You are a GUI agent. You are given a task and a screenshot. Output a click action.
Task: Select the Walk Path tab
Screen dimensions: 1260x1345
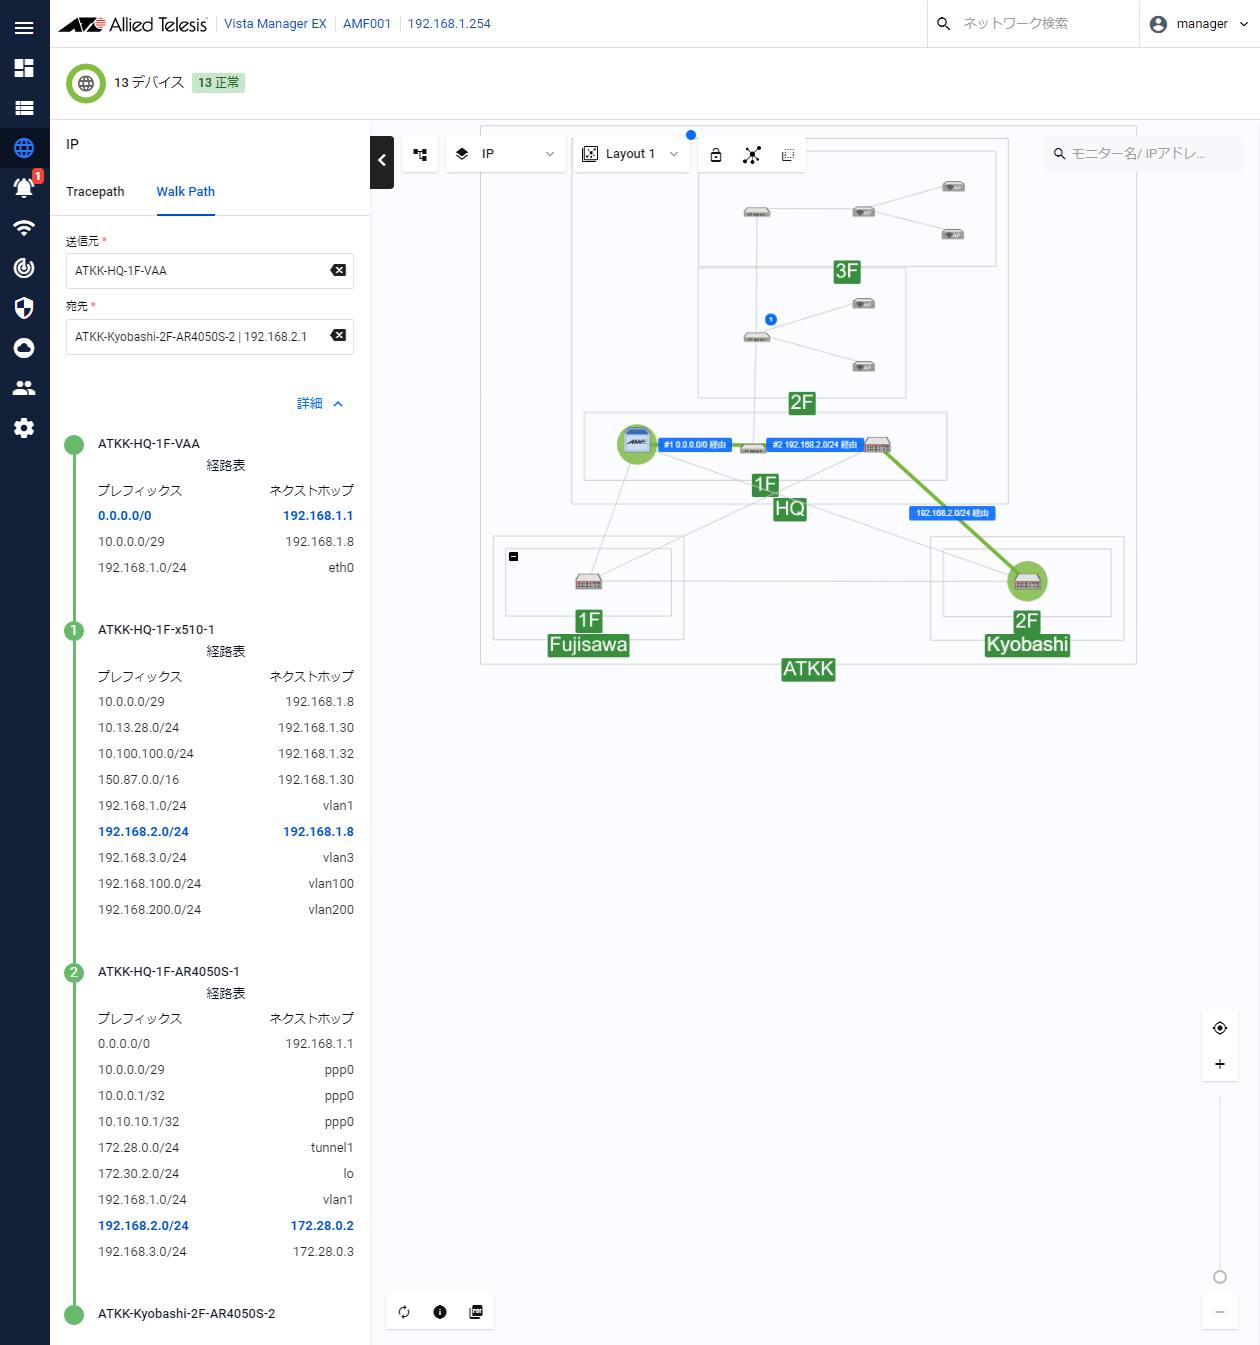click(185, 192)
